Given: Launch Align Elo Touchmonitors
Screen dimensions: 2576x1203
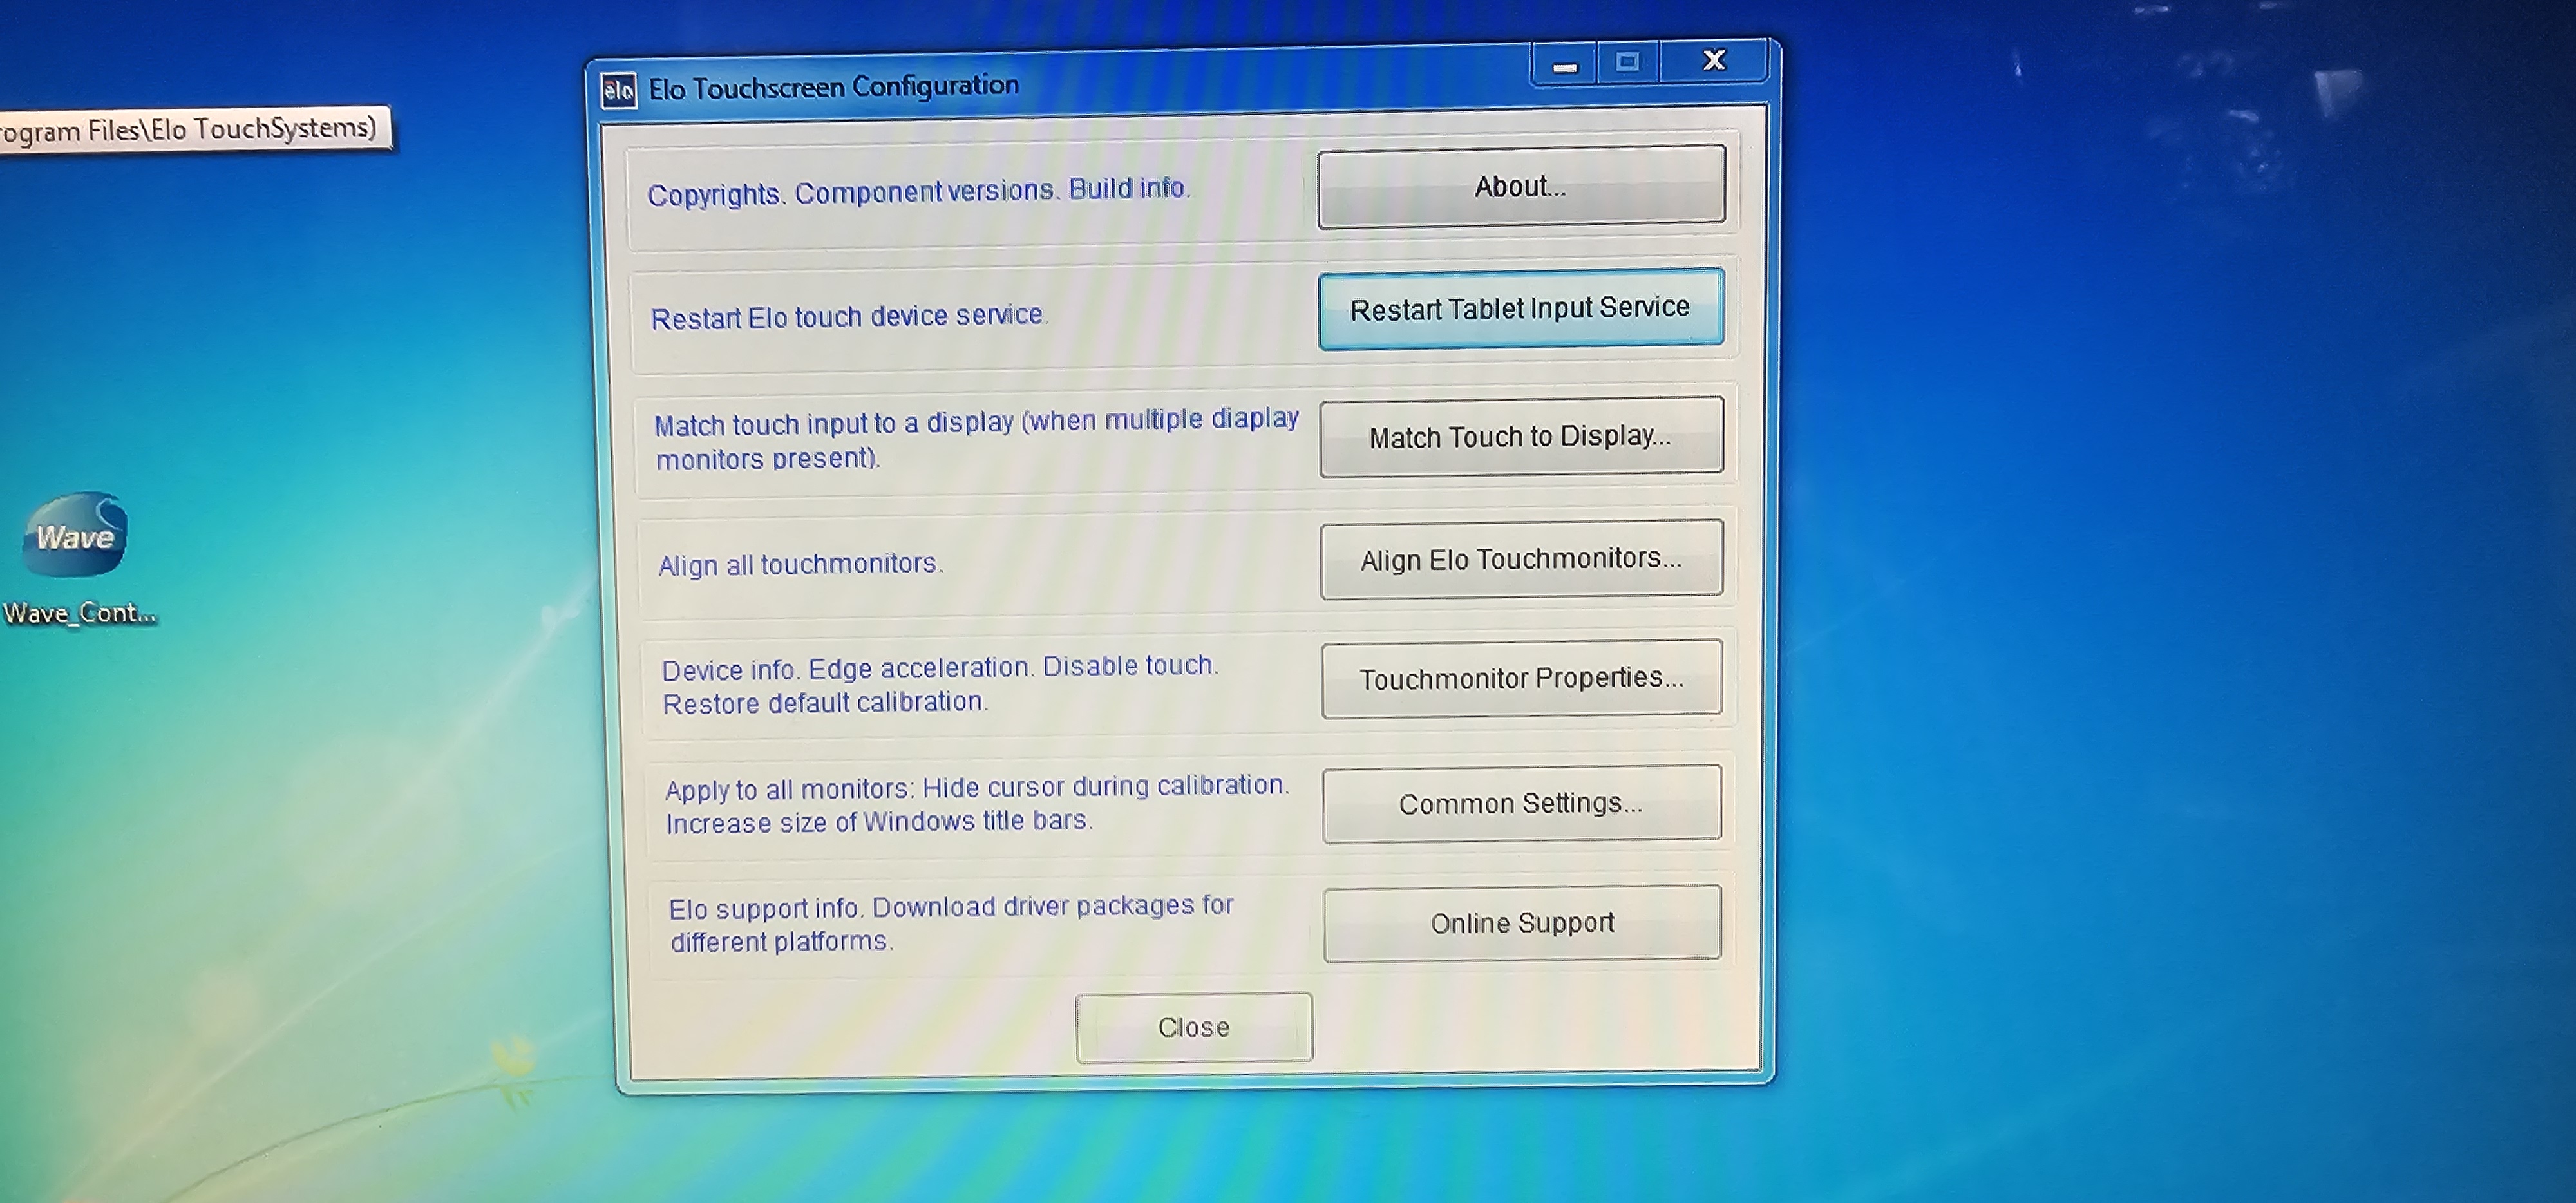Looking at the screenshot, I should click(x=1521, y=559).
